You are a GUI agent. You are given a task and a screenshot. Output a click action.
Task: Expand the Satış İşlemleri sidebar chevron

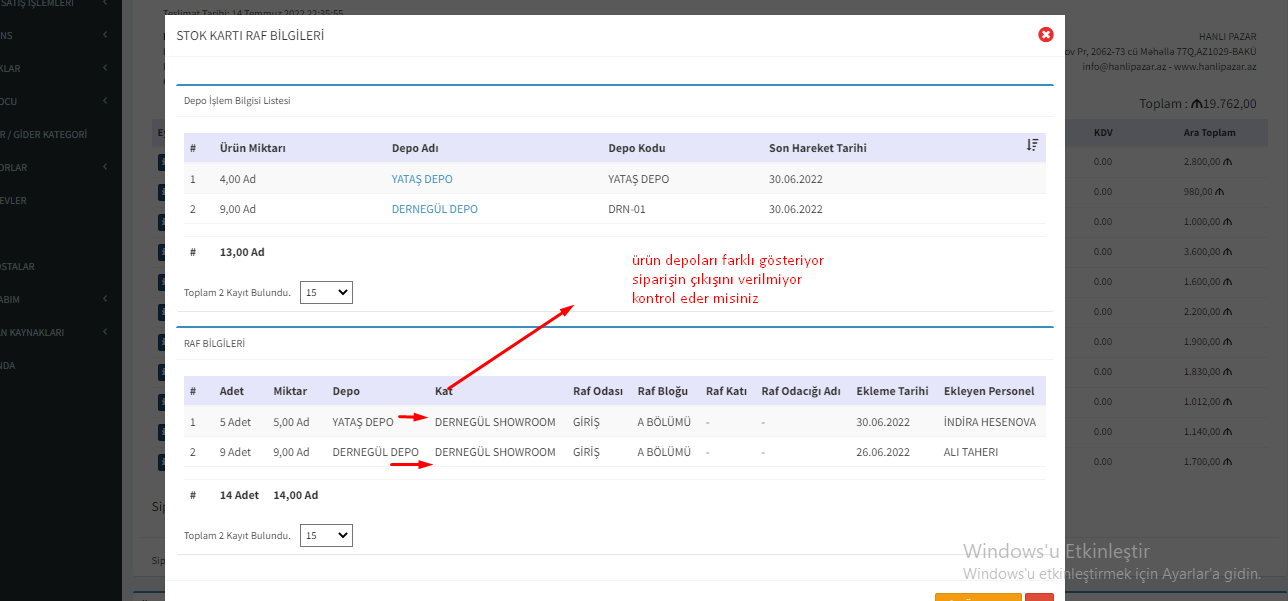106,3
